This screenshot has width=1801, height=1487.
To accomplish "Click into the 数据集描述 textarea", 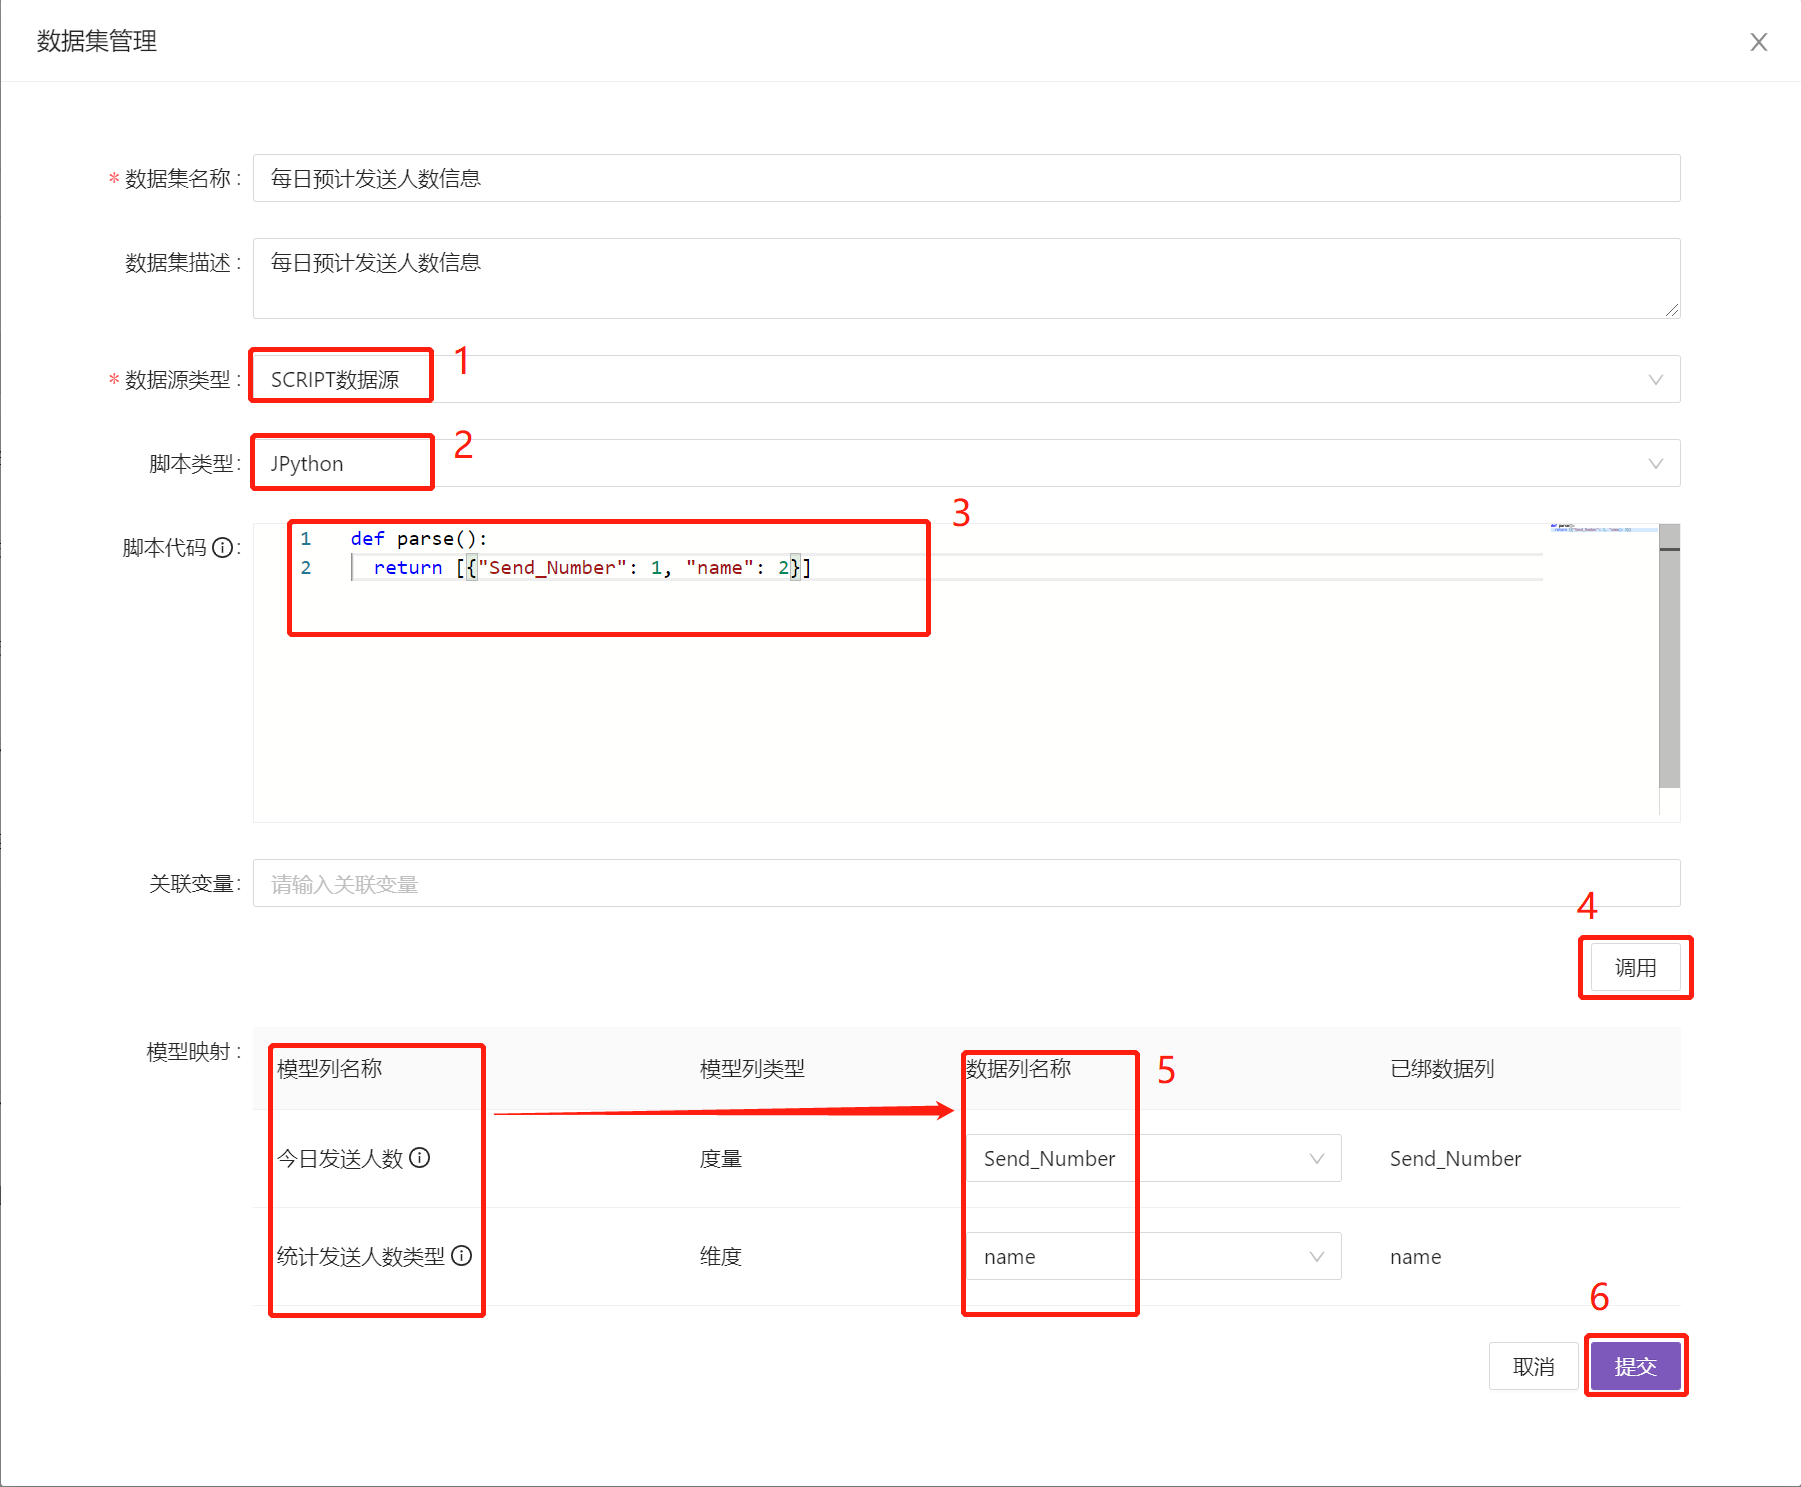I will [966, 278].
